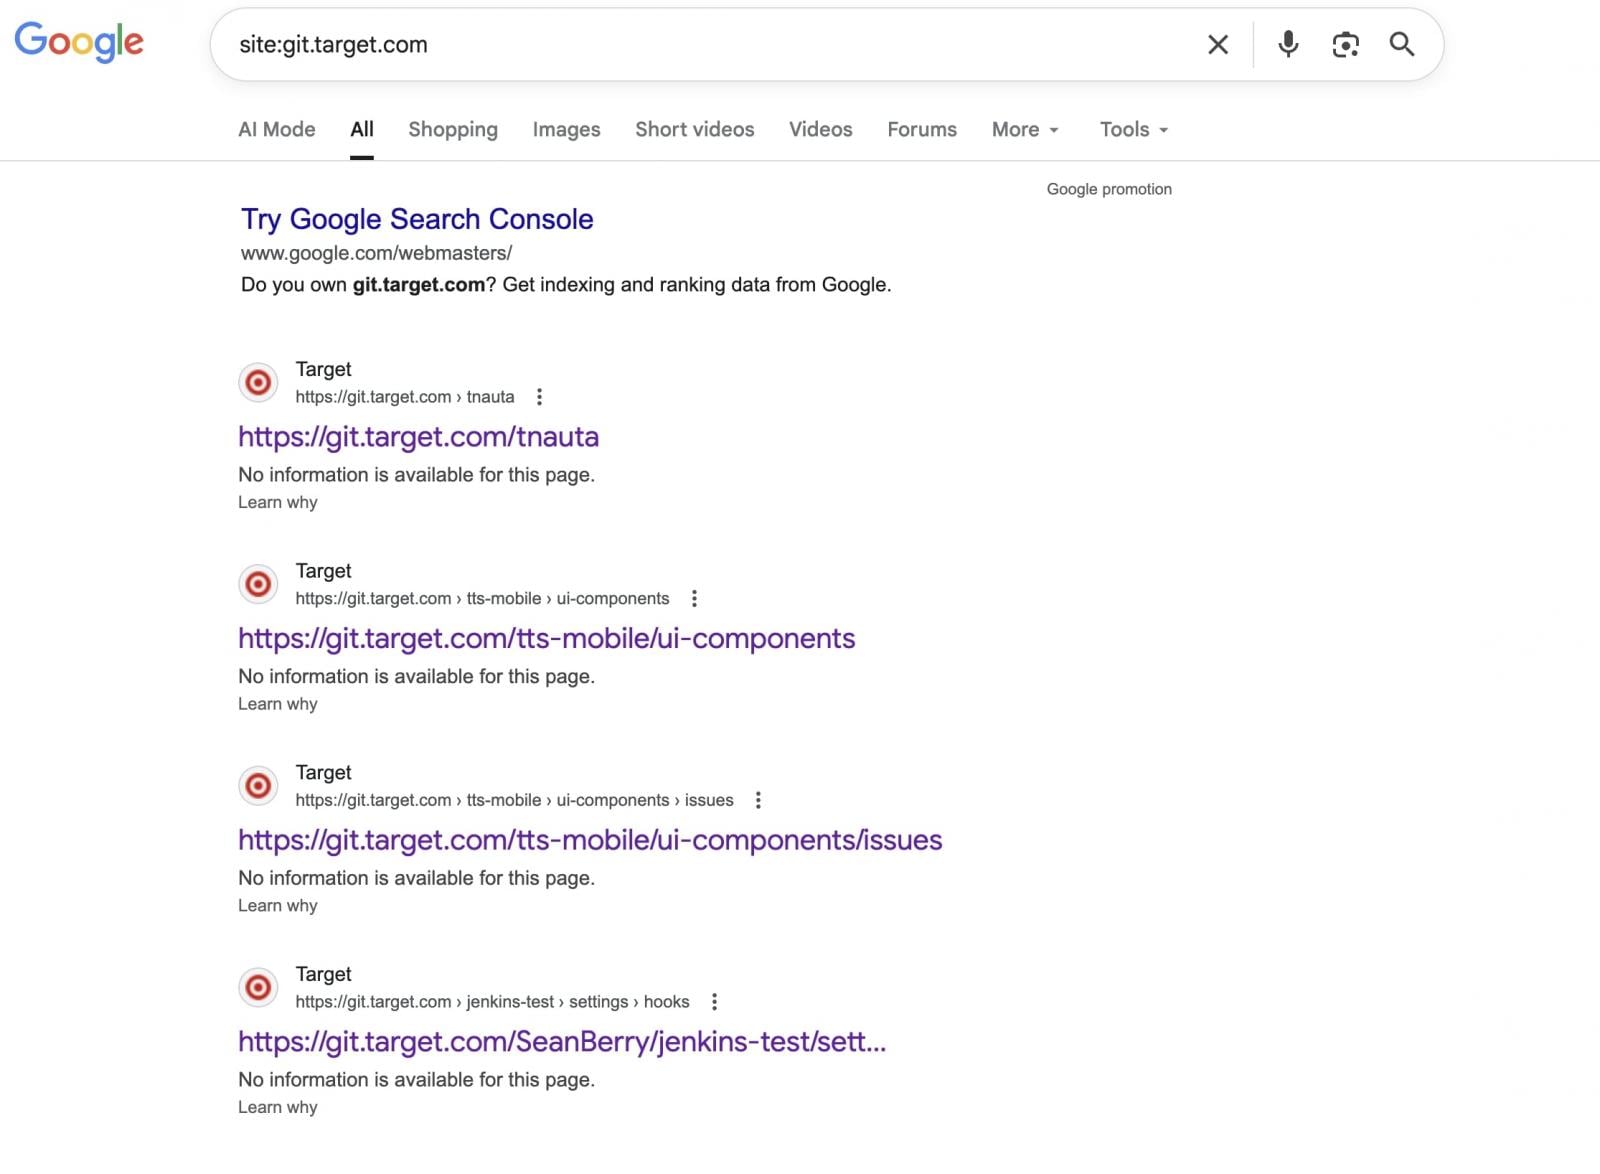The width and height of the screenshot is (1600, 1174).
Task: Click the search magnifier icon
Action: pos(1402,44)
